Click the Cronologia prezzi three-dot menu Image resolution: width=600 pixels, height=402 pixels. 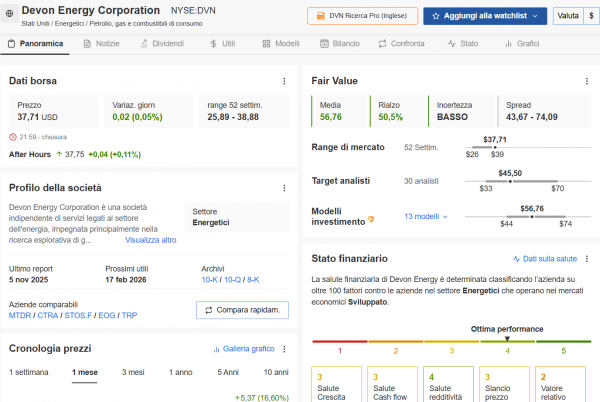pyautogui.click(x=284, y=349)
